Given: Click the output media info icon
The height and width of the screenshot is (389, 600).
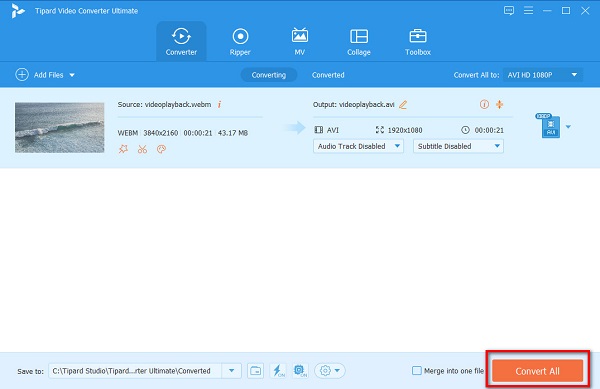Looking at the screenshot, I should tap(484, 104).
